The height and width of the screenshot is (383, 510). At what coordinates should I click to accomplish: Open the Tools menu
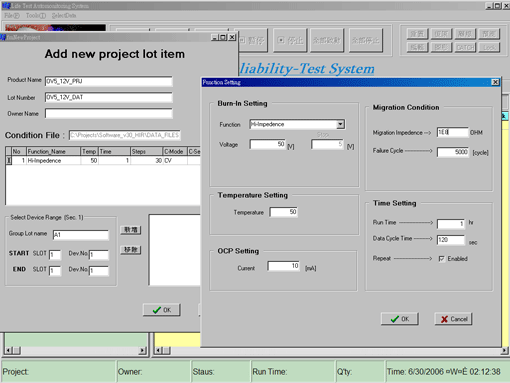(36, 16)
